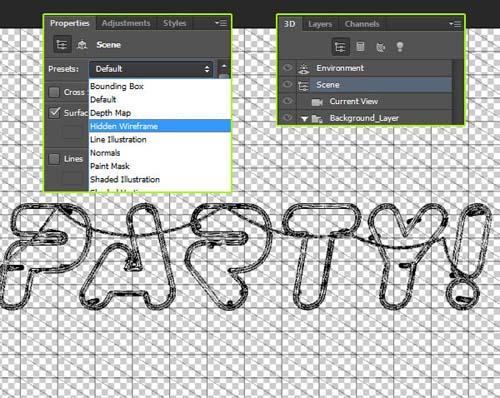This screenshot has height=398, width=500.
Task: Switch to the Layers tab
Action: 320,24
